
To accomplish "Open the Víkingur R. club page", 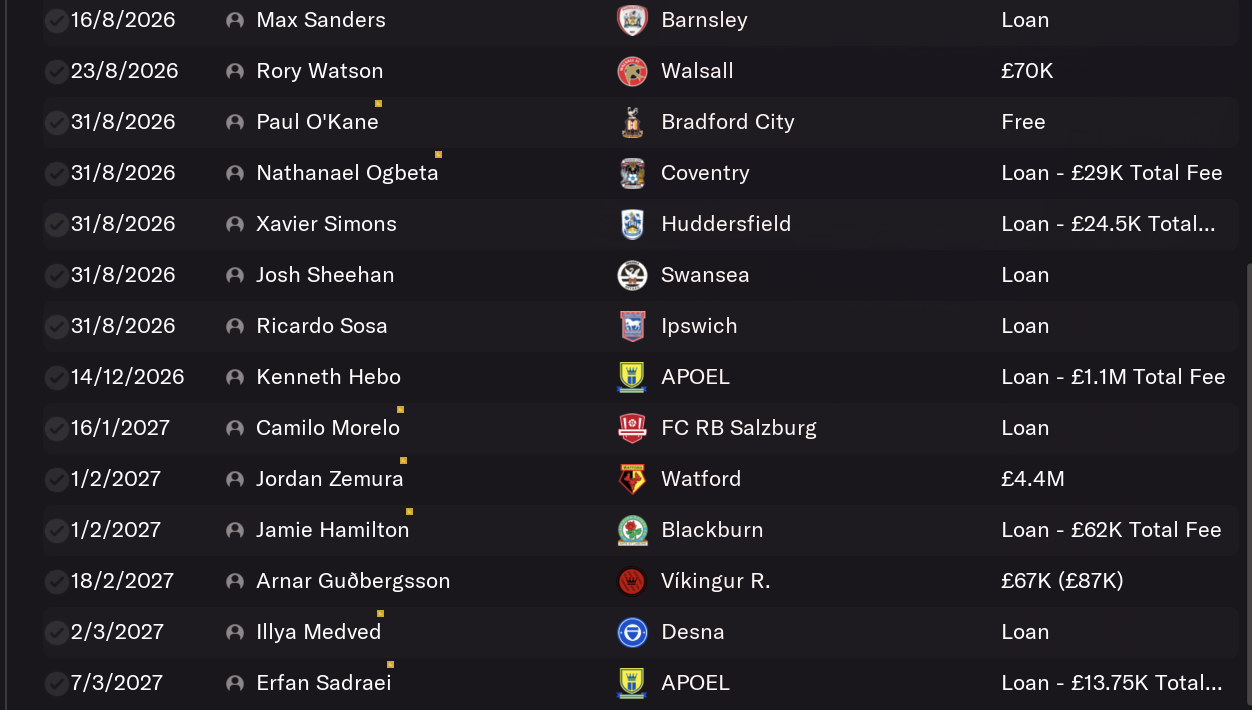I will 715,581.
